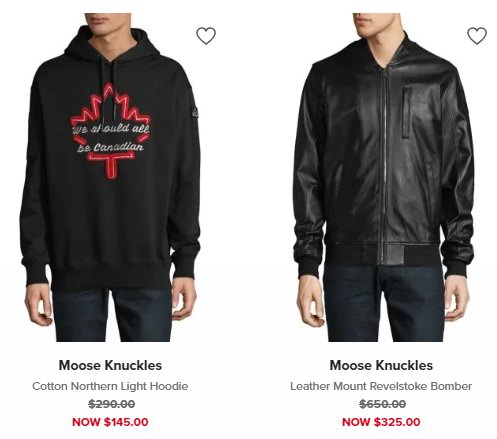
Task: Open Cotton Northern Light Hoodie link
Action: pyautogui.click(x=110, y=386)
